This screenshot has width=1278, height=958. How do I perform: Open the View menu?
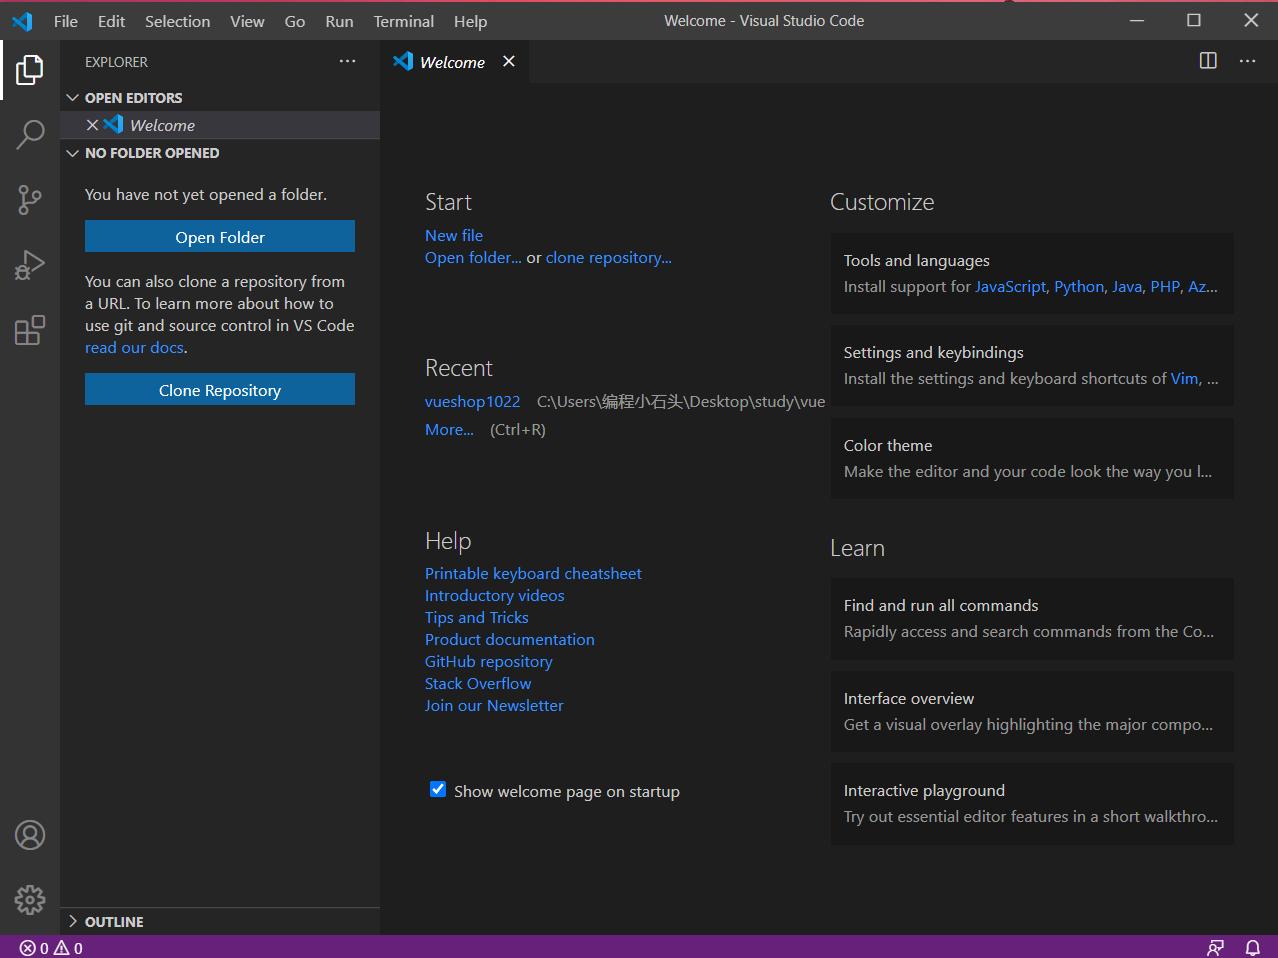pyautogui.click(x=248, y=21)
